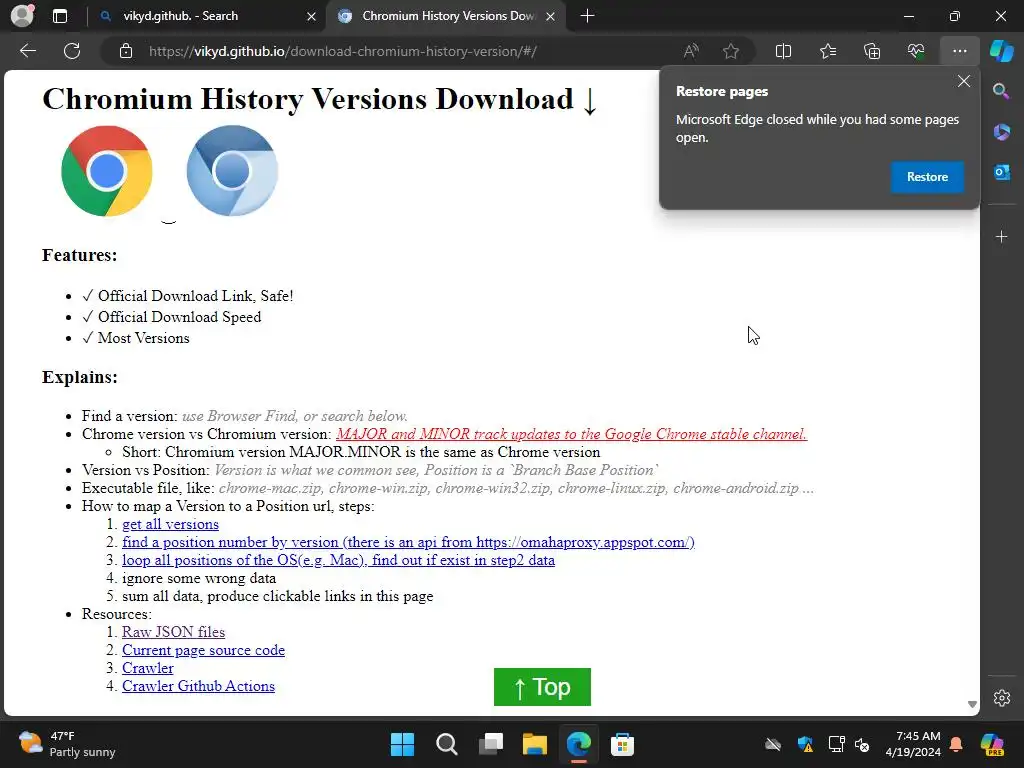Open the Edge profile avatar
This screenshot has width=1024, height=768.
pyautogui.click(x=22, y=16)
